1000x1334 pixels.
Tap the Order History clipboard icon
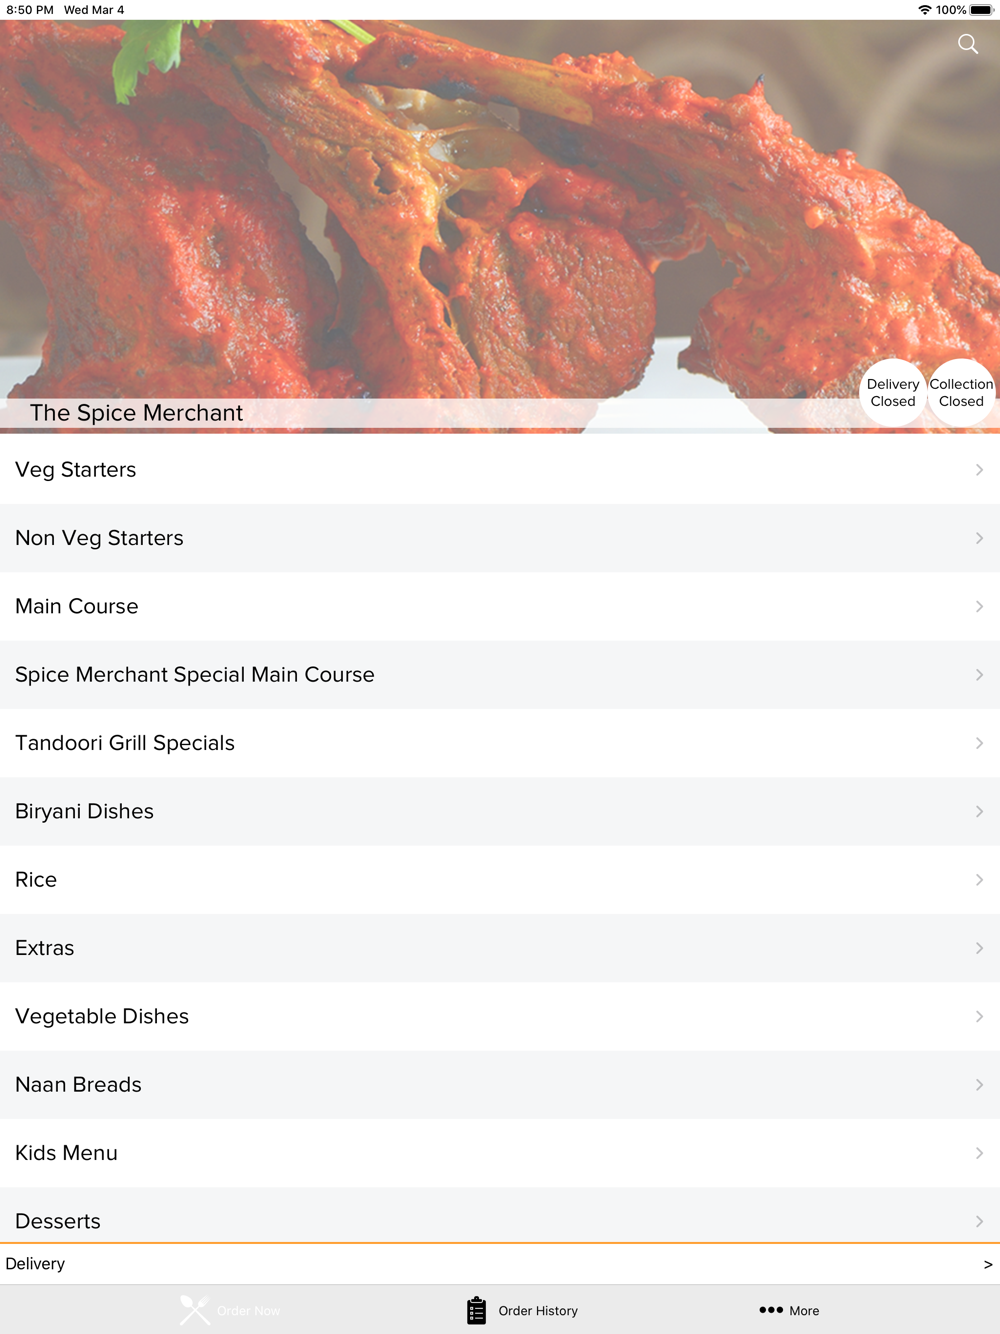[477, 1310]
